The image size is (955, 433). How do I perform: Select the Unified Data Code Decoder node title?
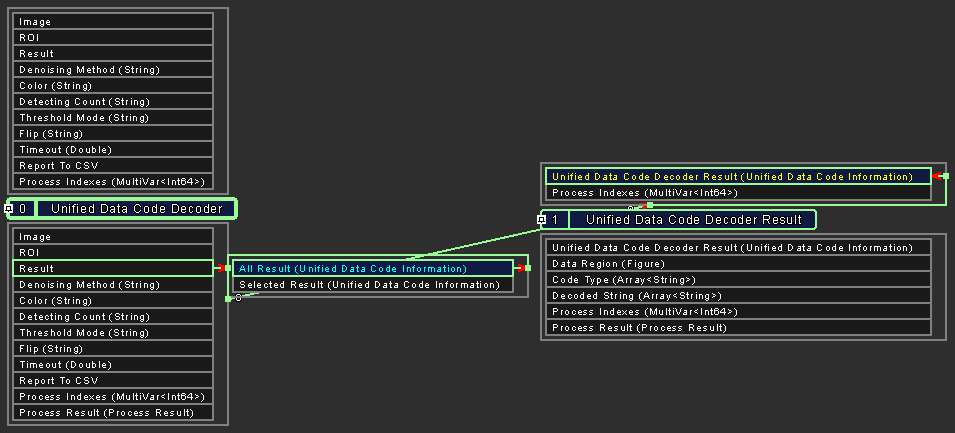click(137, 209)
